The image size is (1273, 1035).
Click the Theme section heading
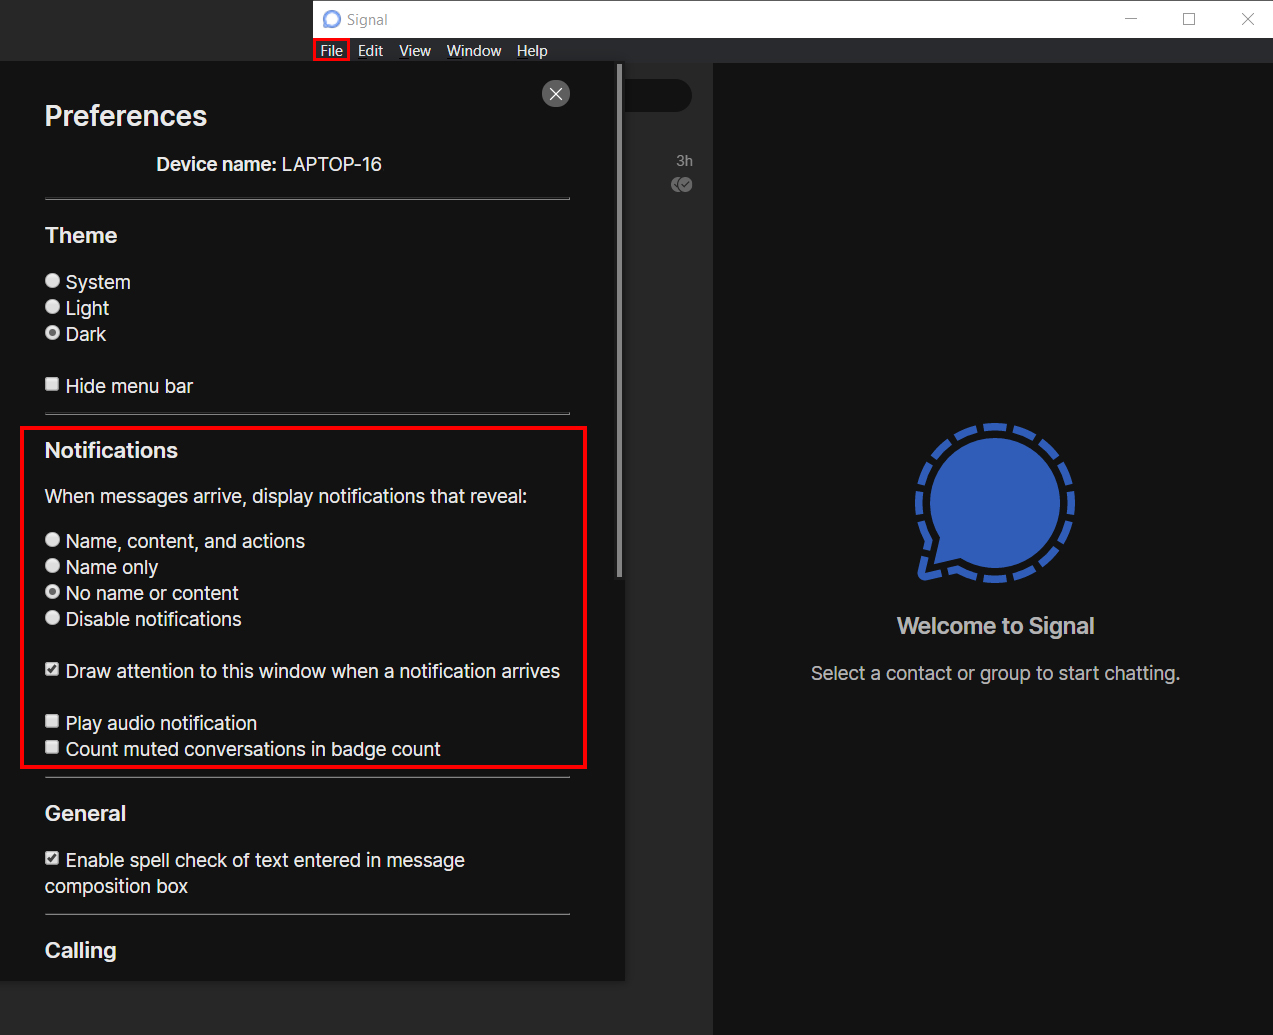(81, 235)
